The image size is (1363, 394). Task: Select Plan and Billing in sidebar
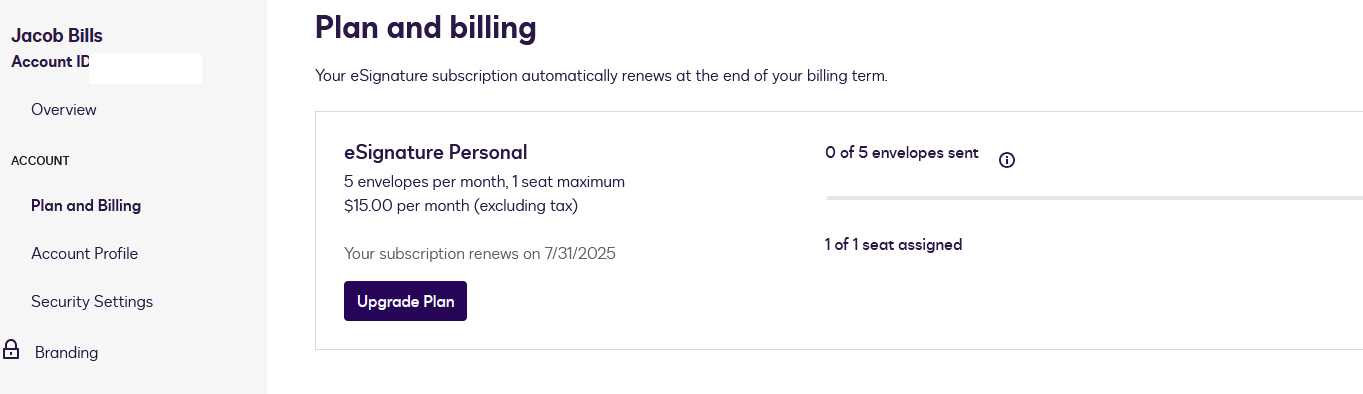[86, 206]
